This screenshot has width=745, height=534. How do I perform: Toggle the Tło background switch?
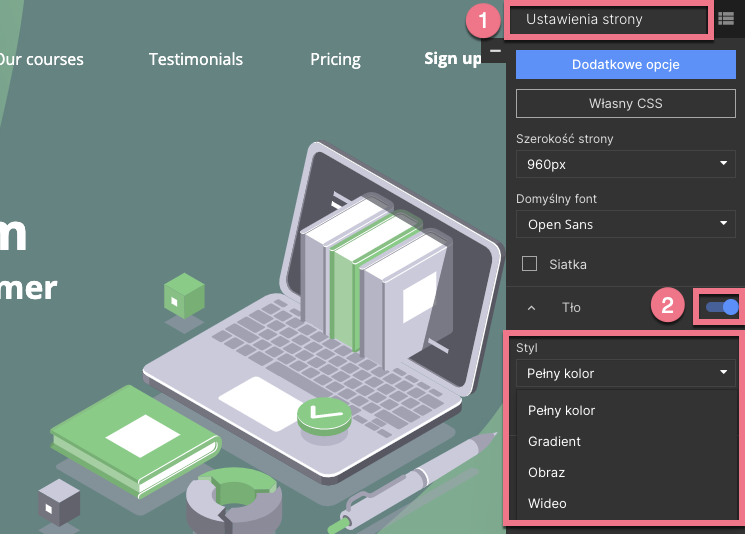[x=721, y=307]
